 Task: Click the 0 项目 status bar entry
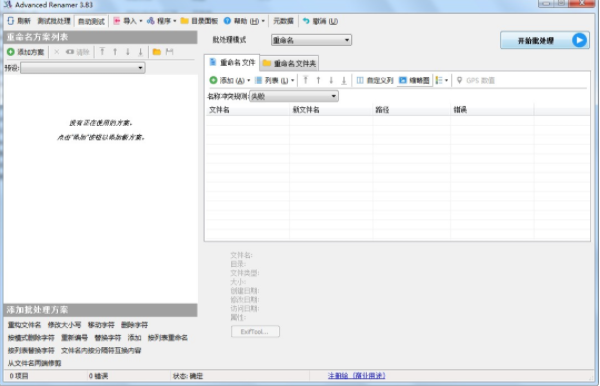coord(19,376)
